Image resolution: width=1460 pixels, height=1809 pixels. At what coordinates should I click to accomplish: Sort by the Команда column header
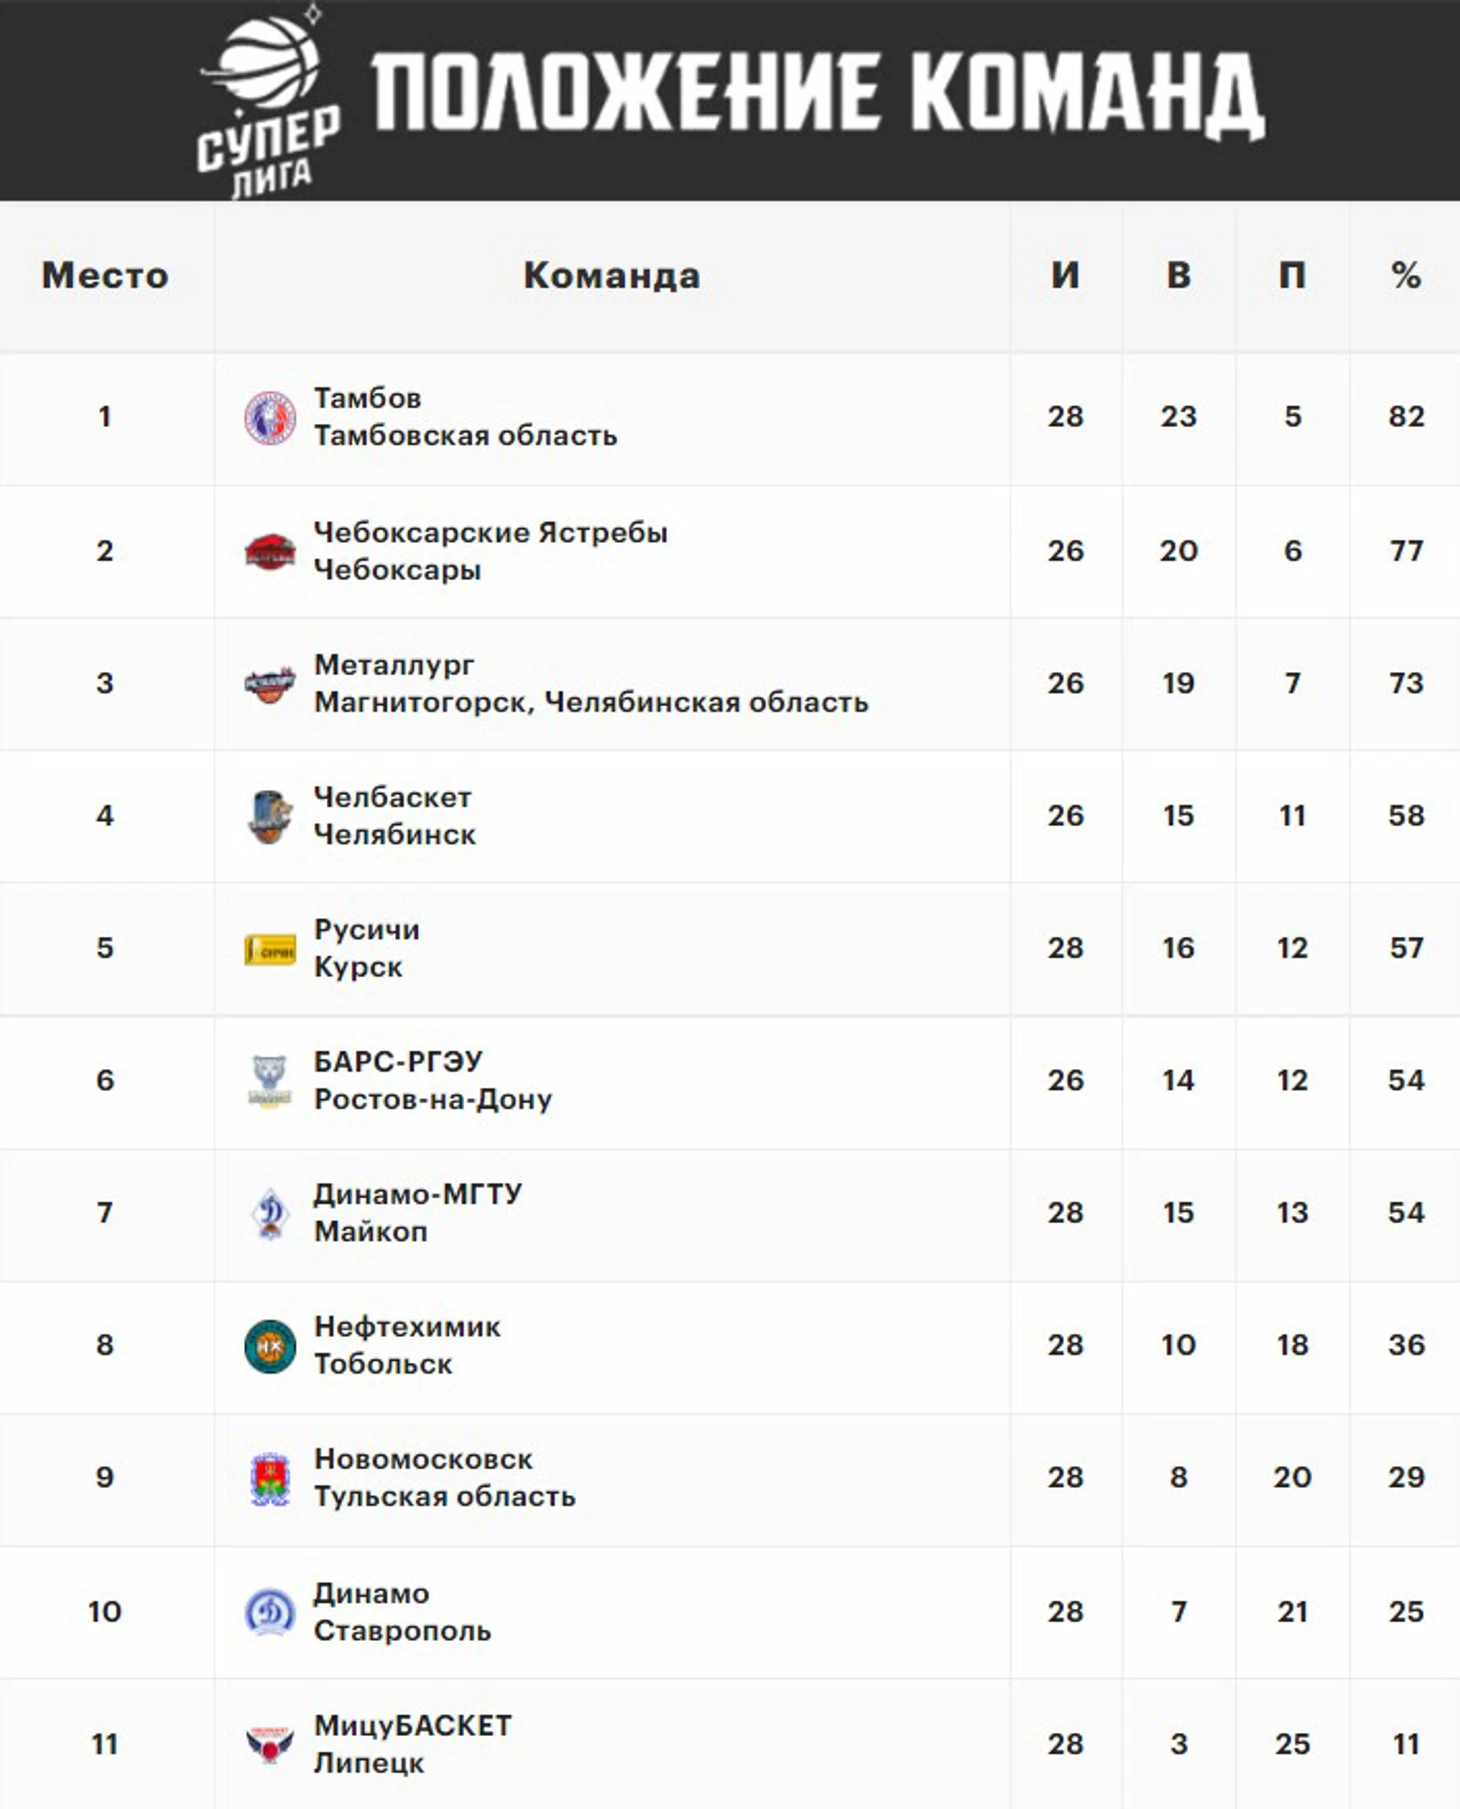point(612,275)
